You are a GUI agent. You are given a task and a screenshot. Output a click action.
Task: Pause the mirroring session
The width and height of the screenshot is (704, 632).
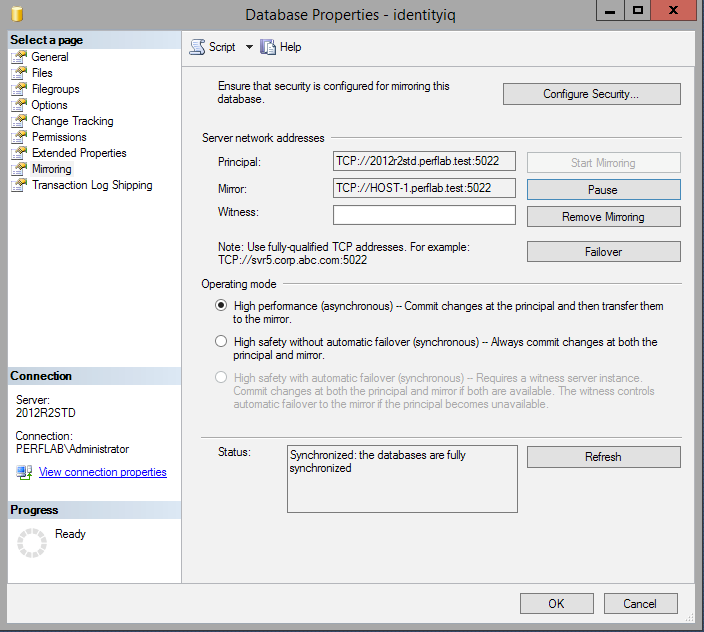[x=603, y=189]
